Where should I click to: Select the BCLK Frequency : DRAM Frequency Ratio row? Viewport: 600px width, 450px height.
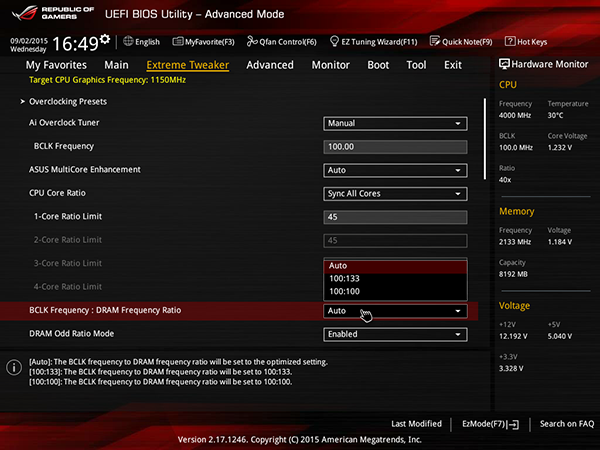pos(239,311)
